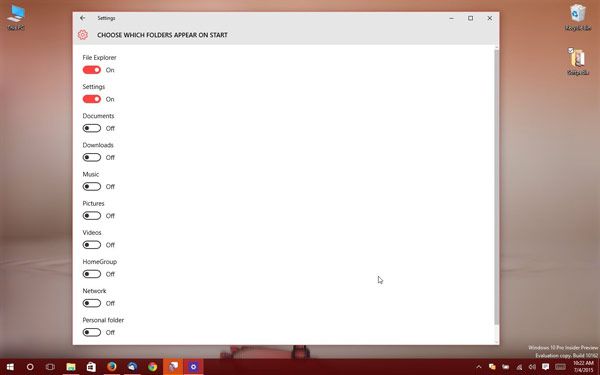Viewport: 600px width, 375px height.
Task: Go back using the Settings back arrow
Action: point(83,18)
